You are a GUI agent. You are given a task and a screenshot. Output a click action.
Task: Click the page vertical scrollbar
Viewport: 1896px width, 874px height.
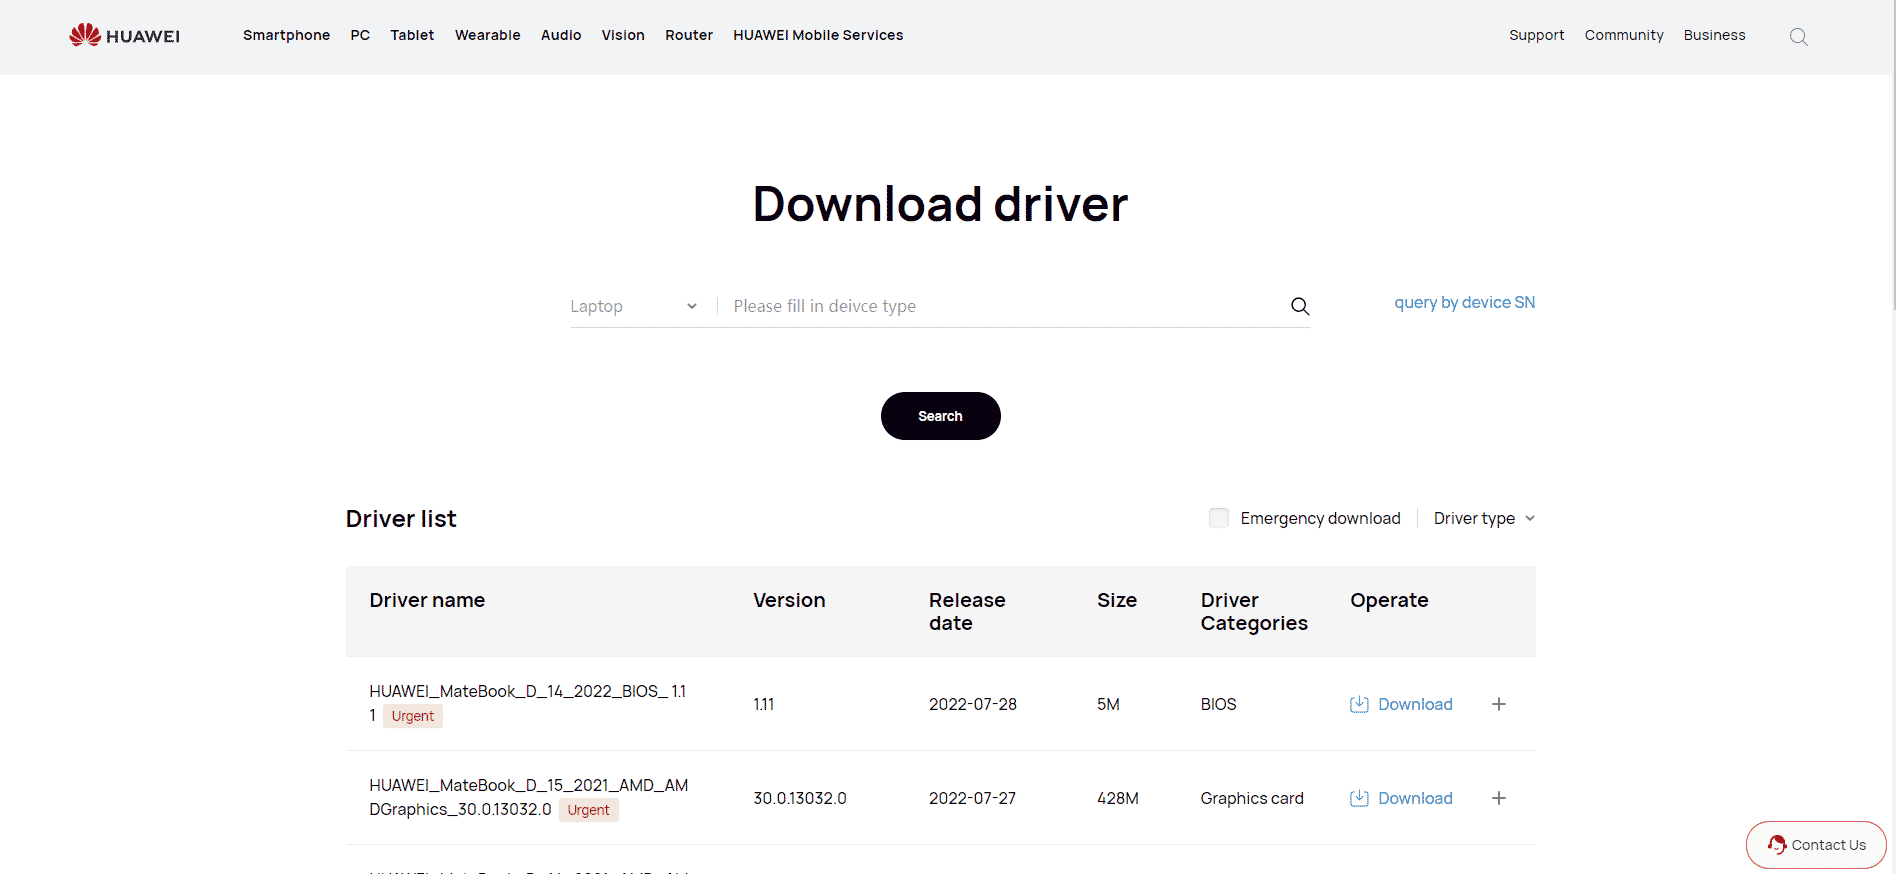click(x=1892, y=155)
